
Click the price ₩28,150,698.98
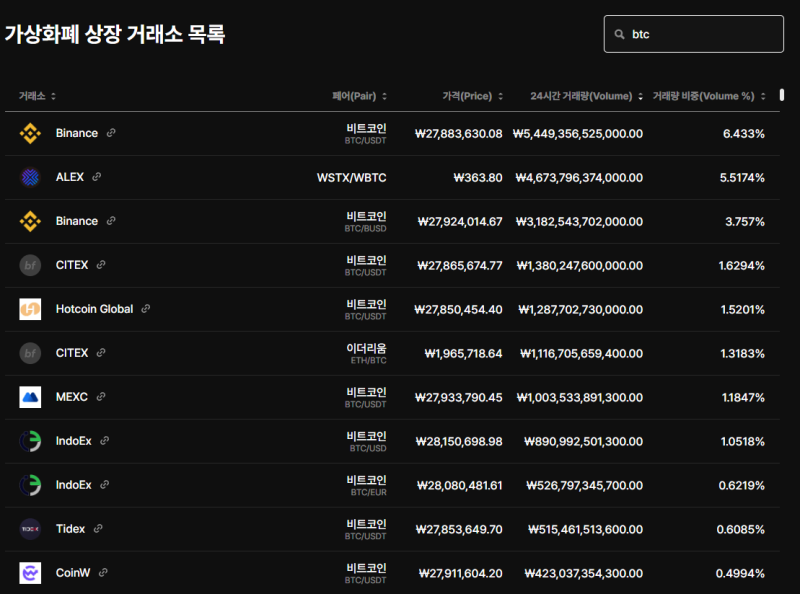tap(459, 441)
